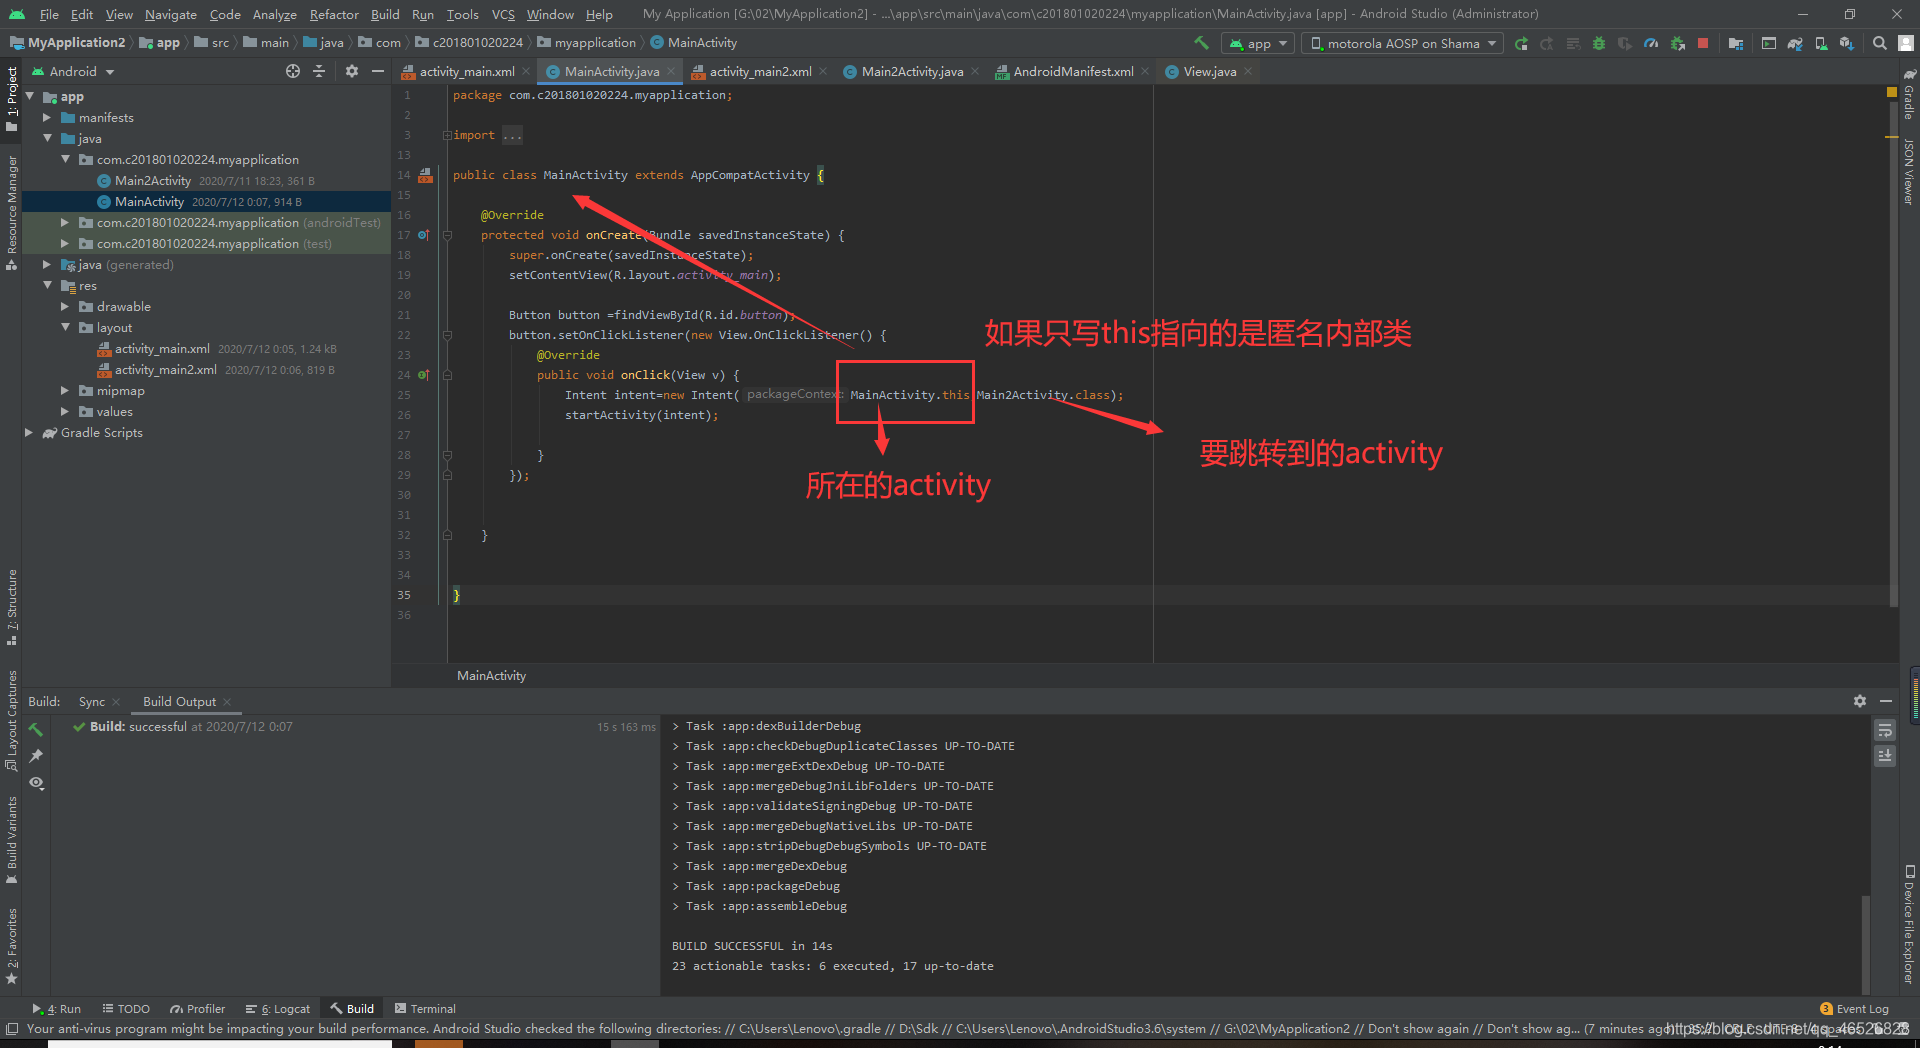Screen dimensions: 1920x1048
Task: Select Main2Activity in the project tree
Action: coord(153,181)
